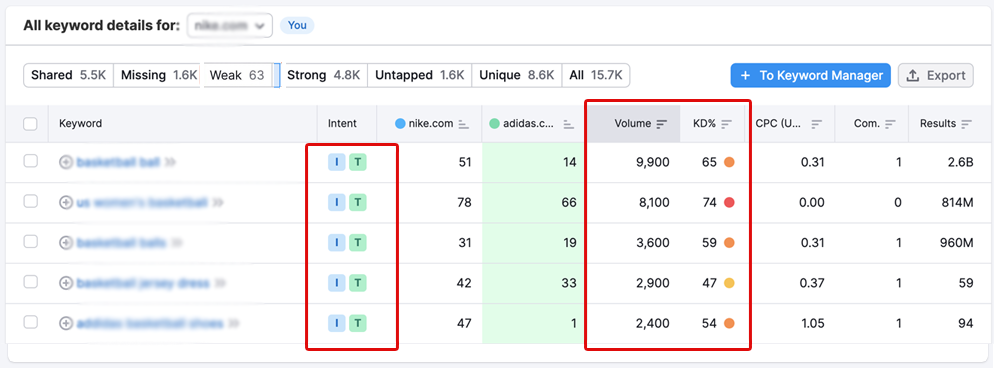The image size is (994, 368).
Task: Tick the checkbox for the 8,100 volume row
Action: [x=30, y=202]
